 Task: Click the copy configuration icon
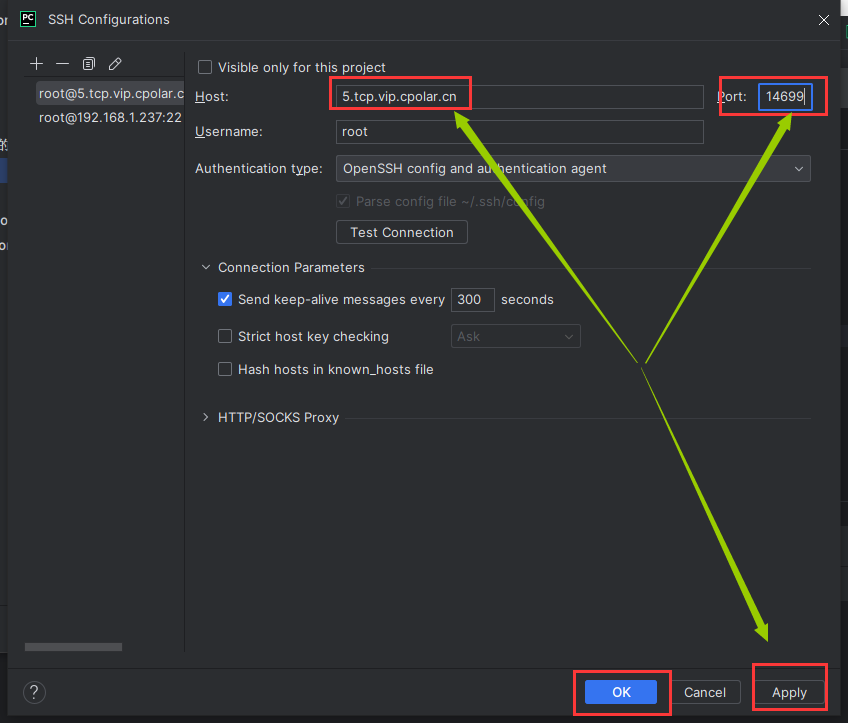[89, 64]
